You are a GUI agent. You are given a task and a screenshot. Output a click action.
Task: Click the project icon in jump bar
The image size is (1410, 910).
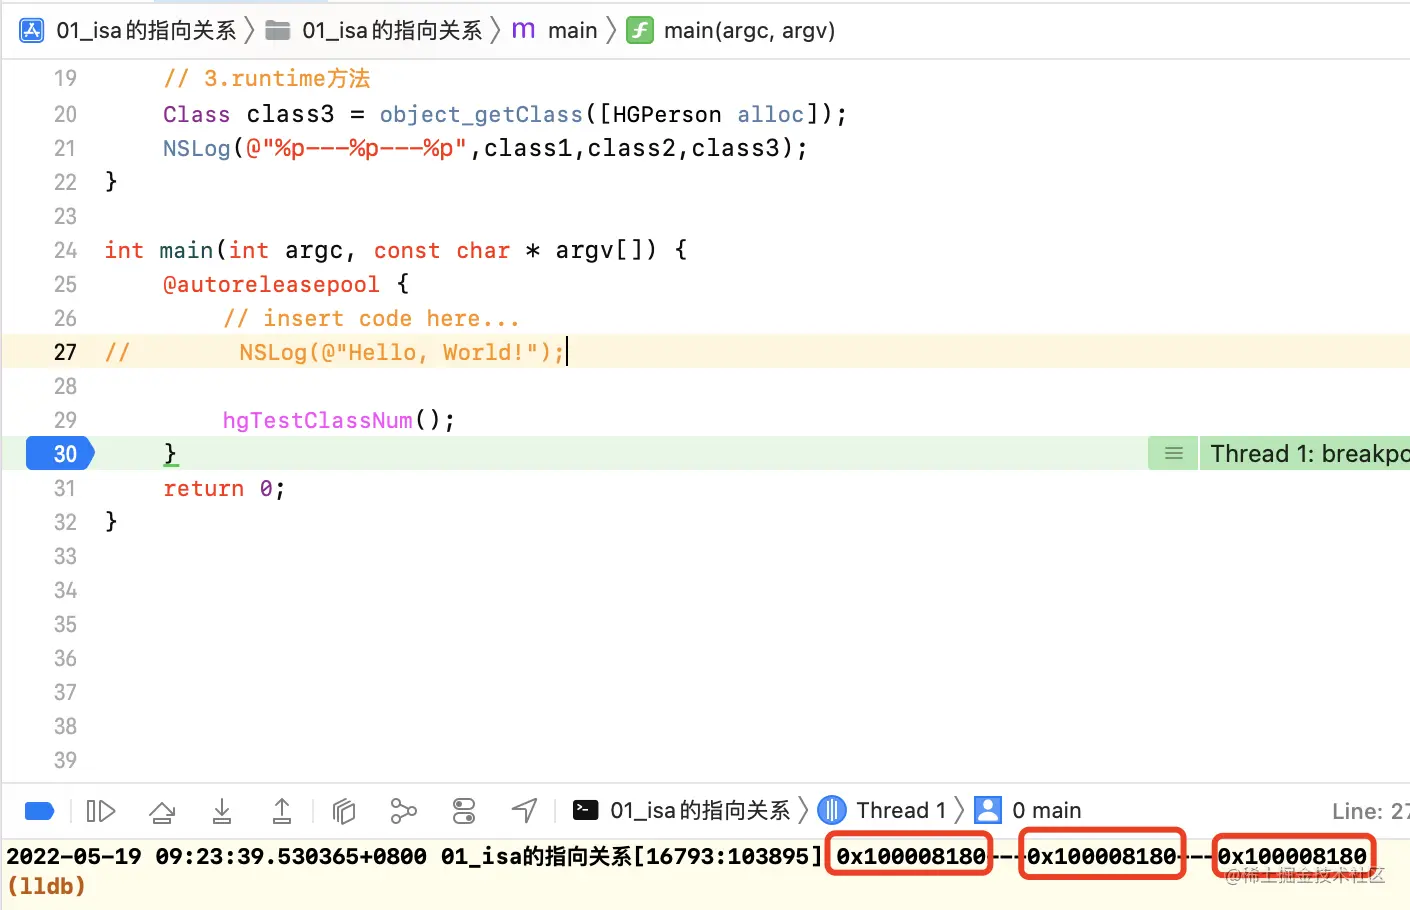[x=32, y=30]
